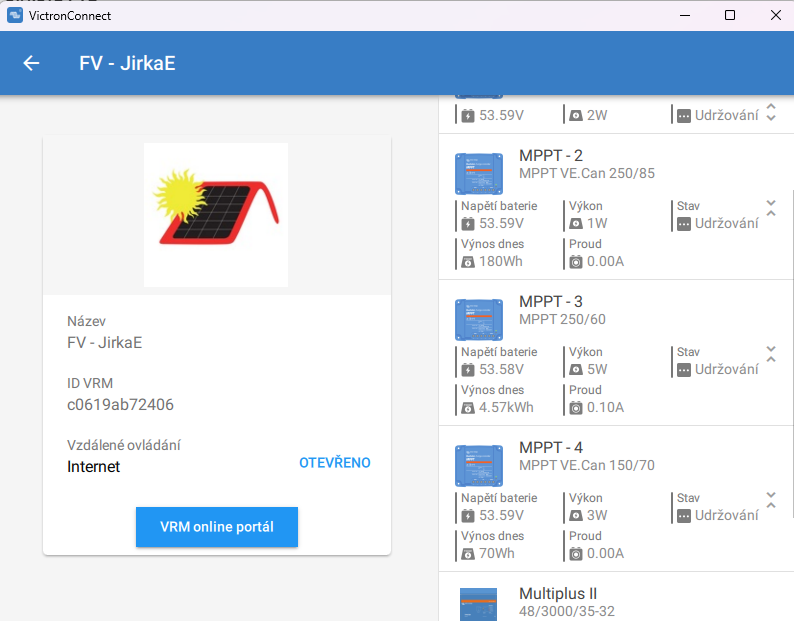The image size is (794, 621).
Task: Click the FV - JirkaE header title
Action: point(127,63)
